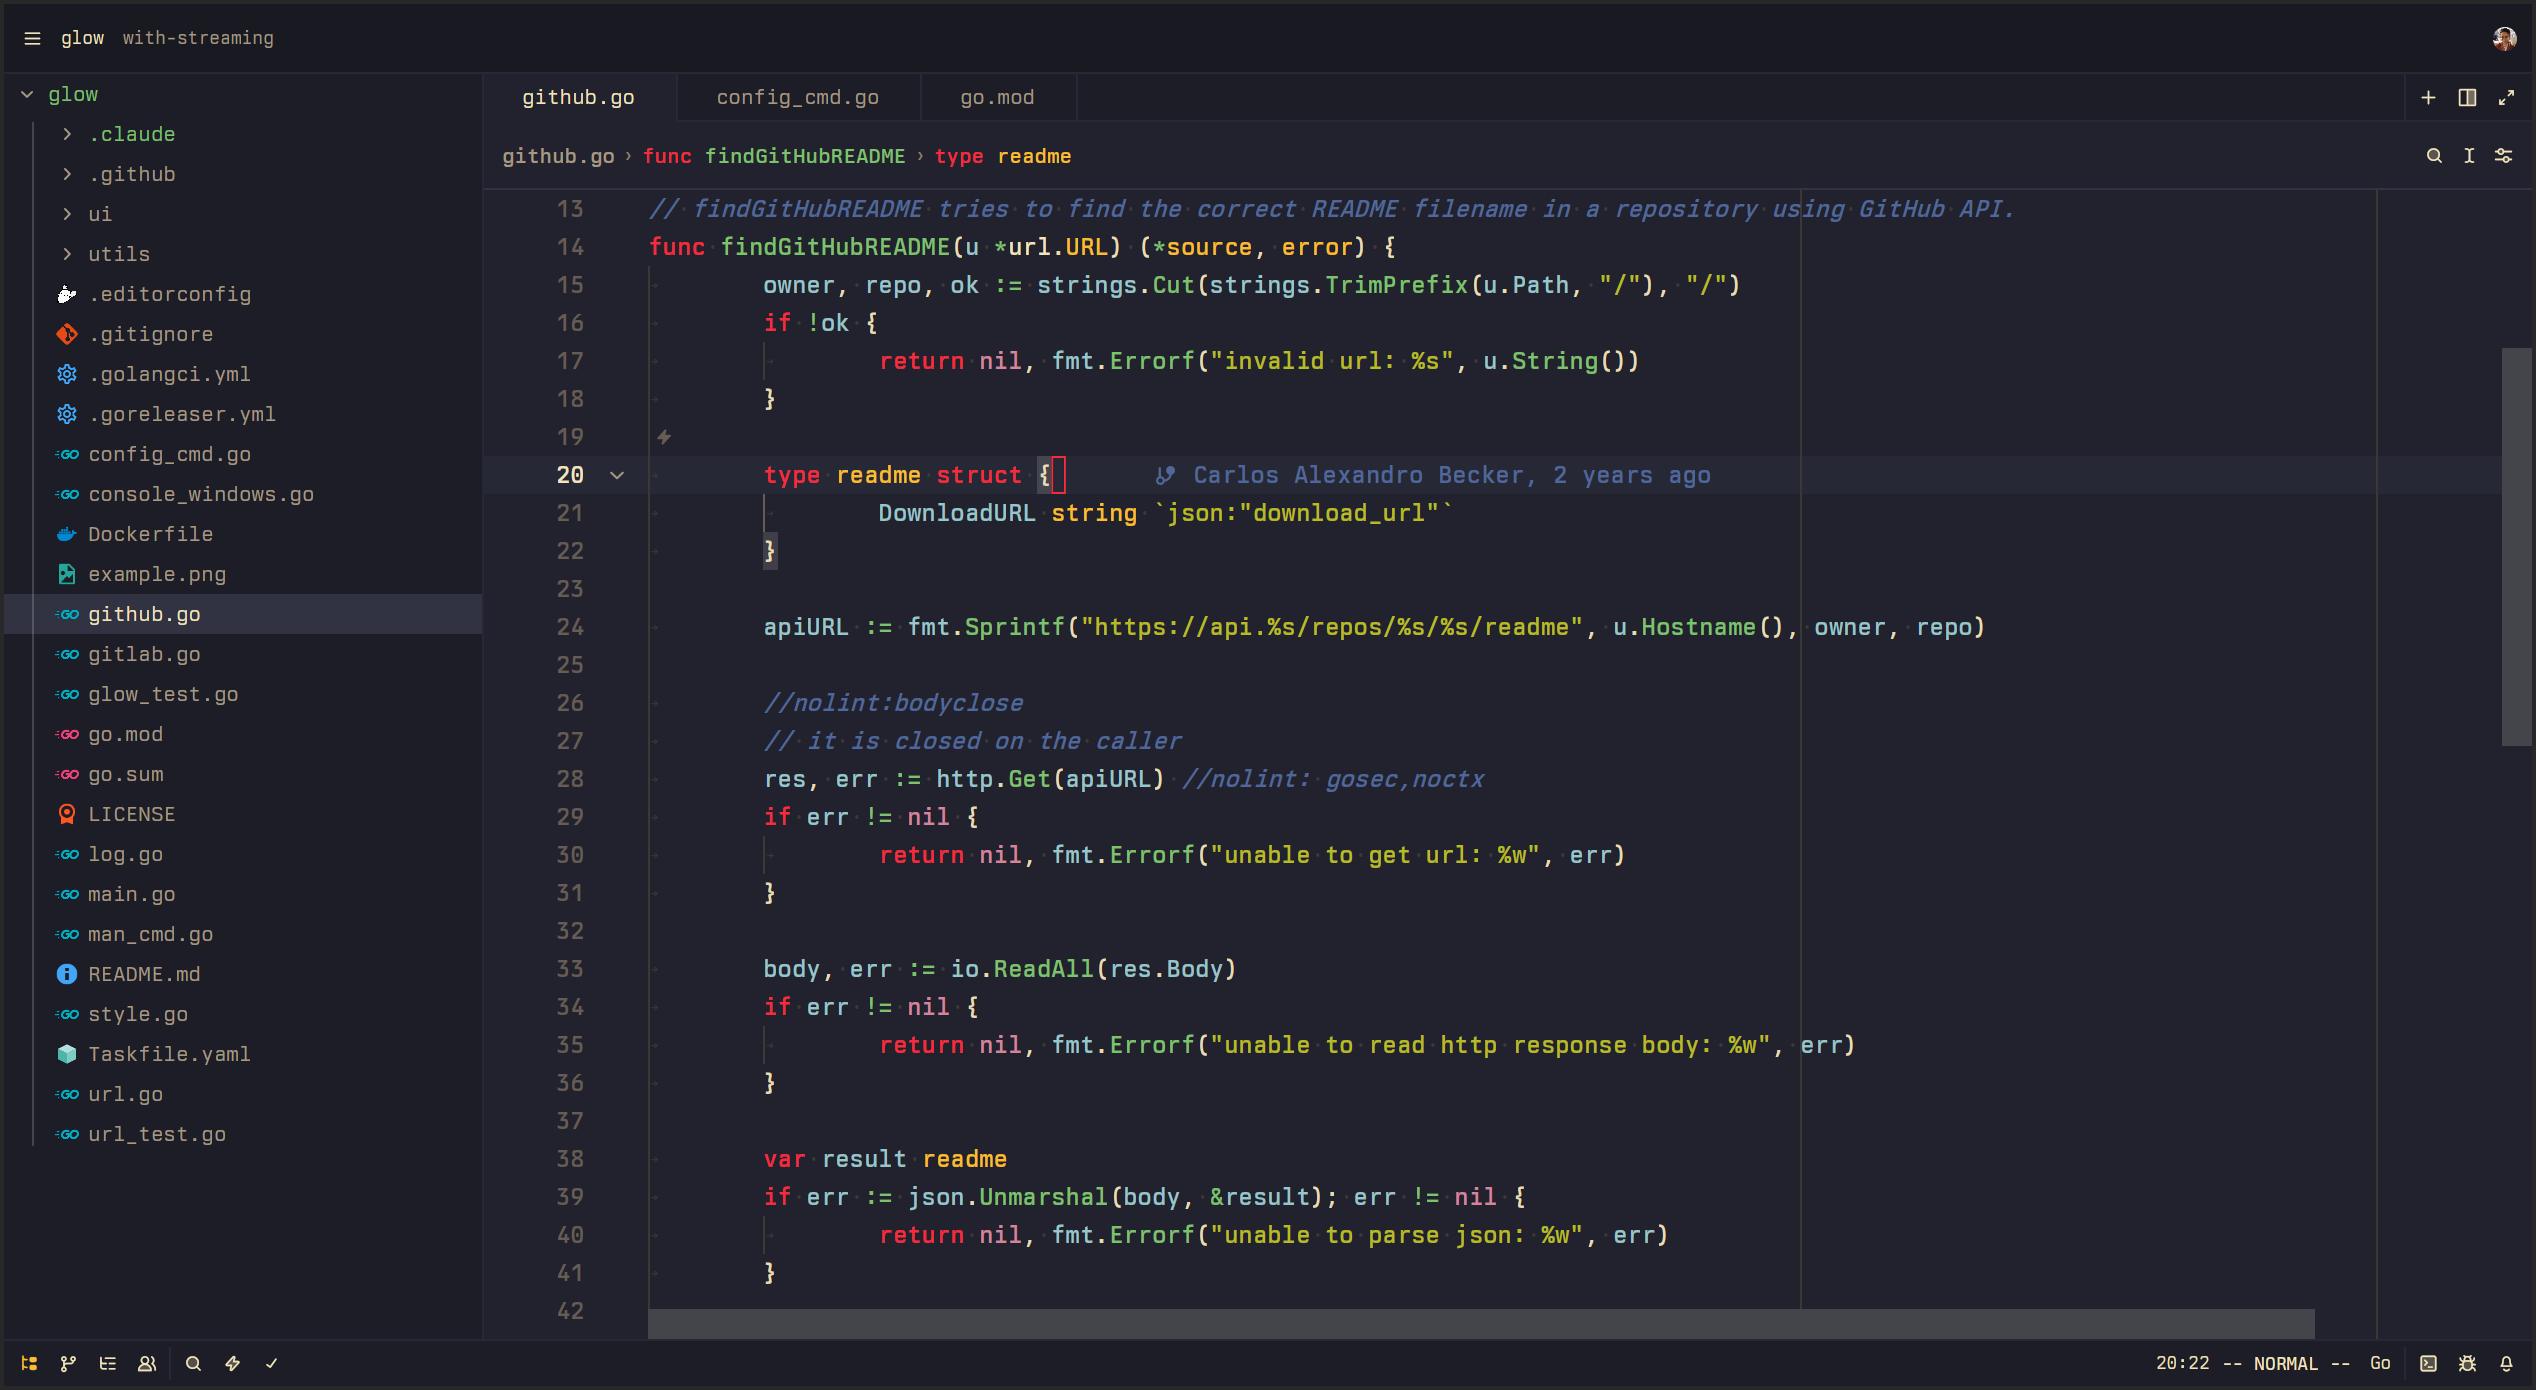
Task: Open log.go file
Action: point(245,854)
